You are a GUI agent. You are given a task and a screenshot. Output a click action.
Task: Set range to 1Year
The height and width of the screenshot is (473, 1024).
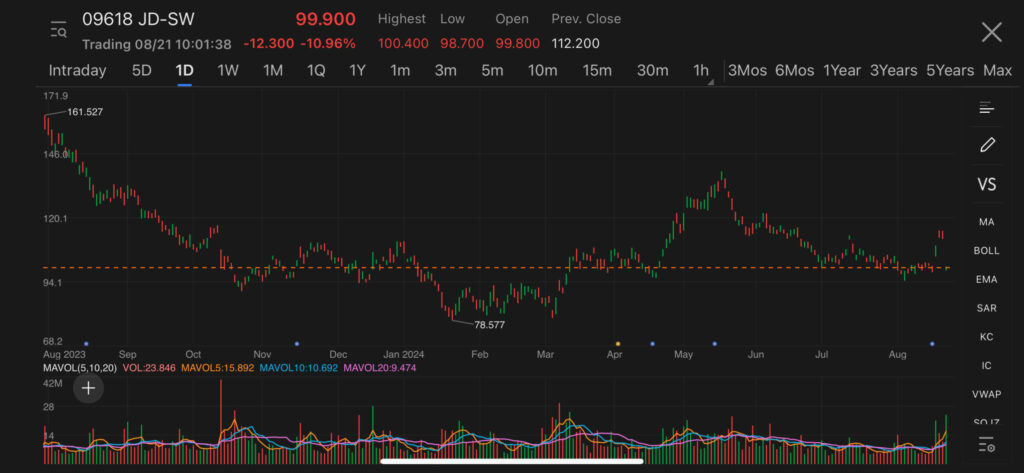(842, 71)
